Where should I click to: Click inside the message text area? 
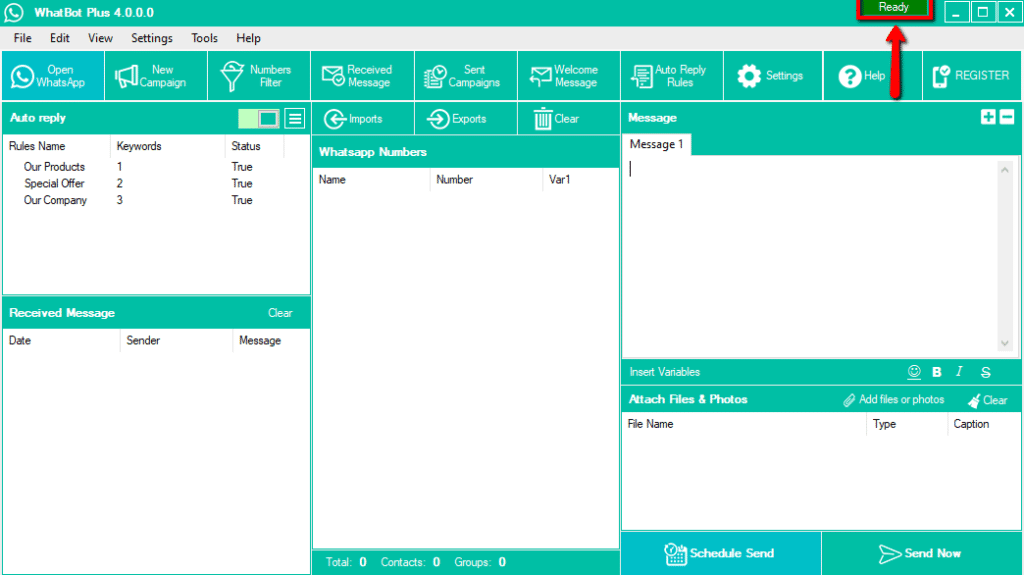click(x=810, y=257)
